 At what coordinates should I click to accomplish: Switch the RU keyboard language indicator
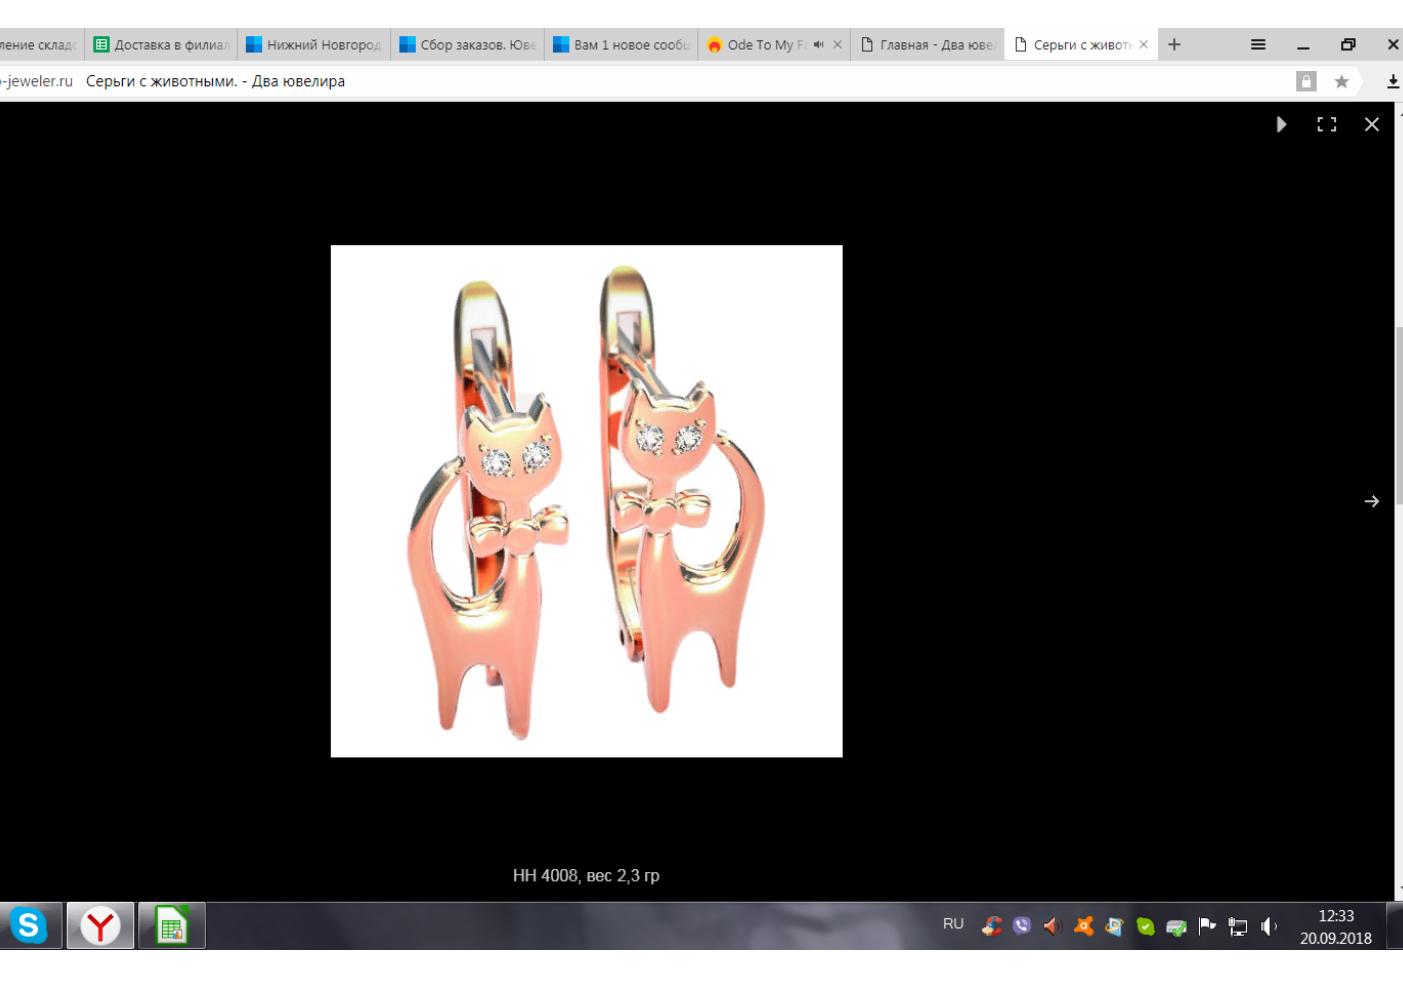click(x=953, y=924)
